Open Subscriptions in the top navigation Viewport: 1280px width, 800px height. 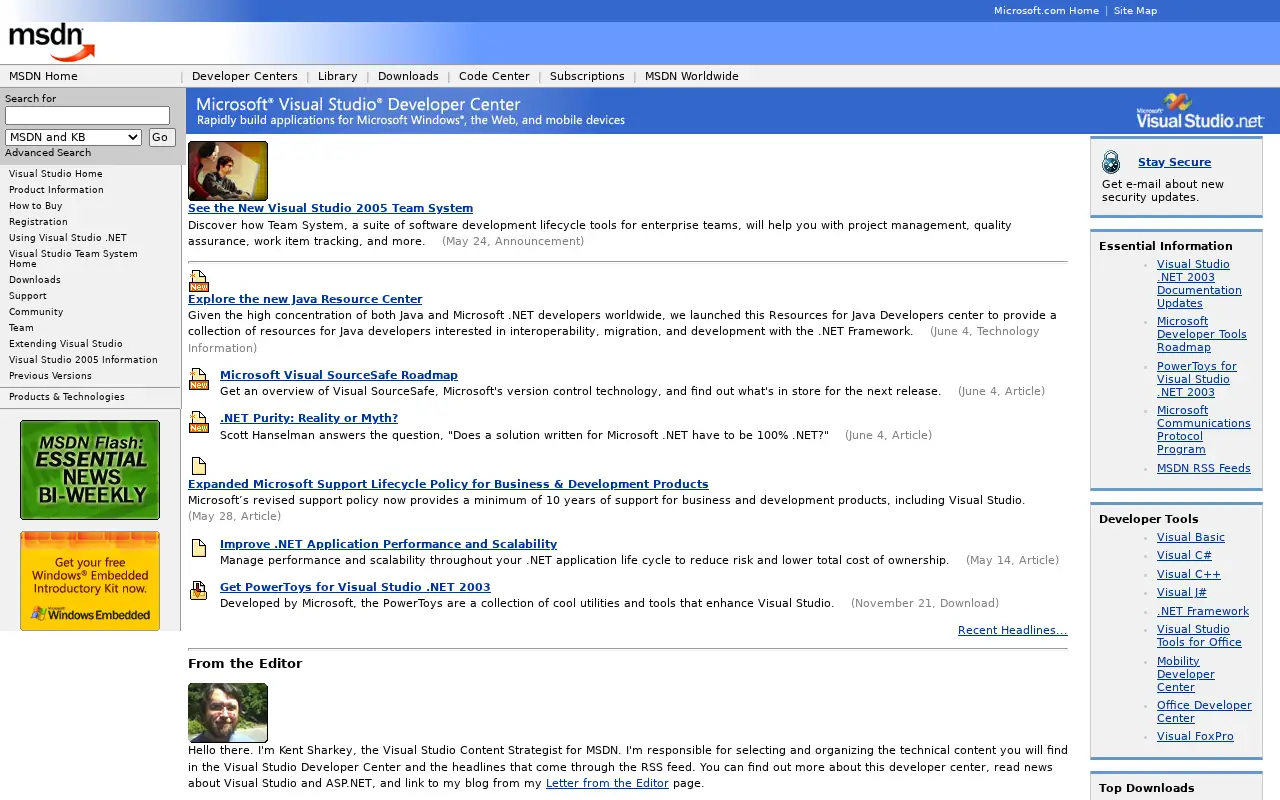point(587,76)
